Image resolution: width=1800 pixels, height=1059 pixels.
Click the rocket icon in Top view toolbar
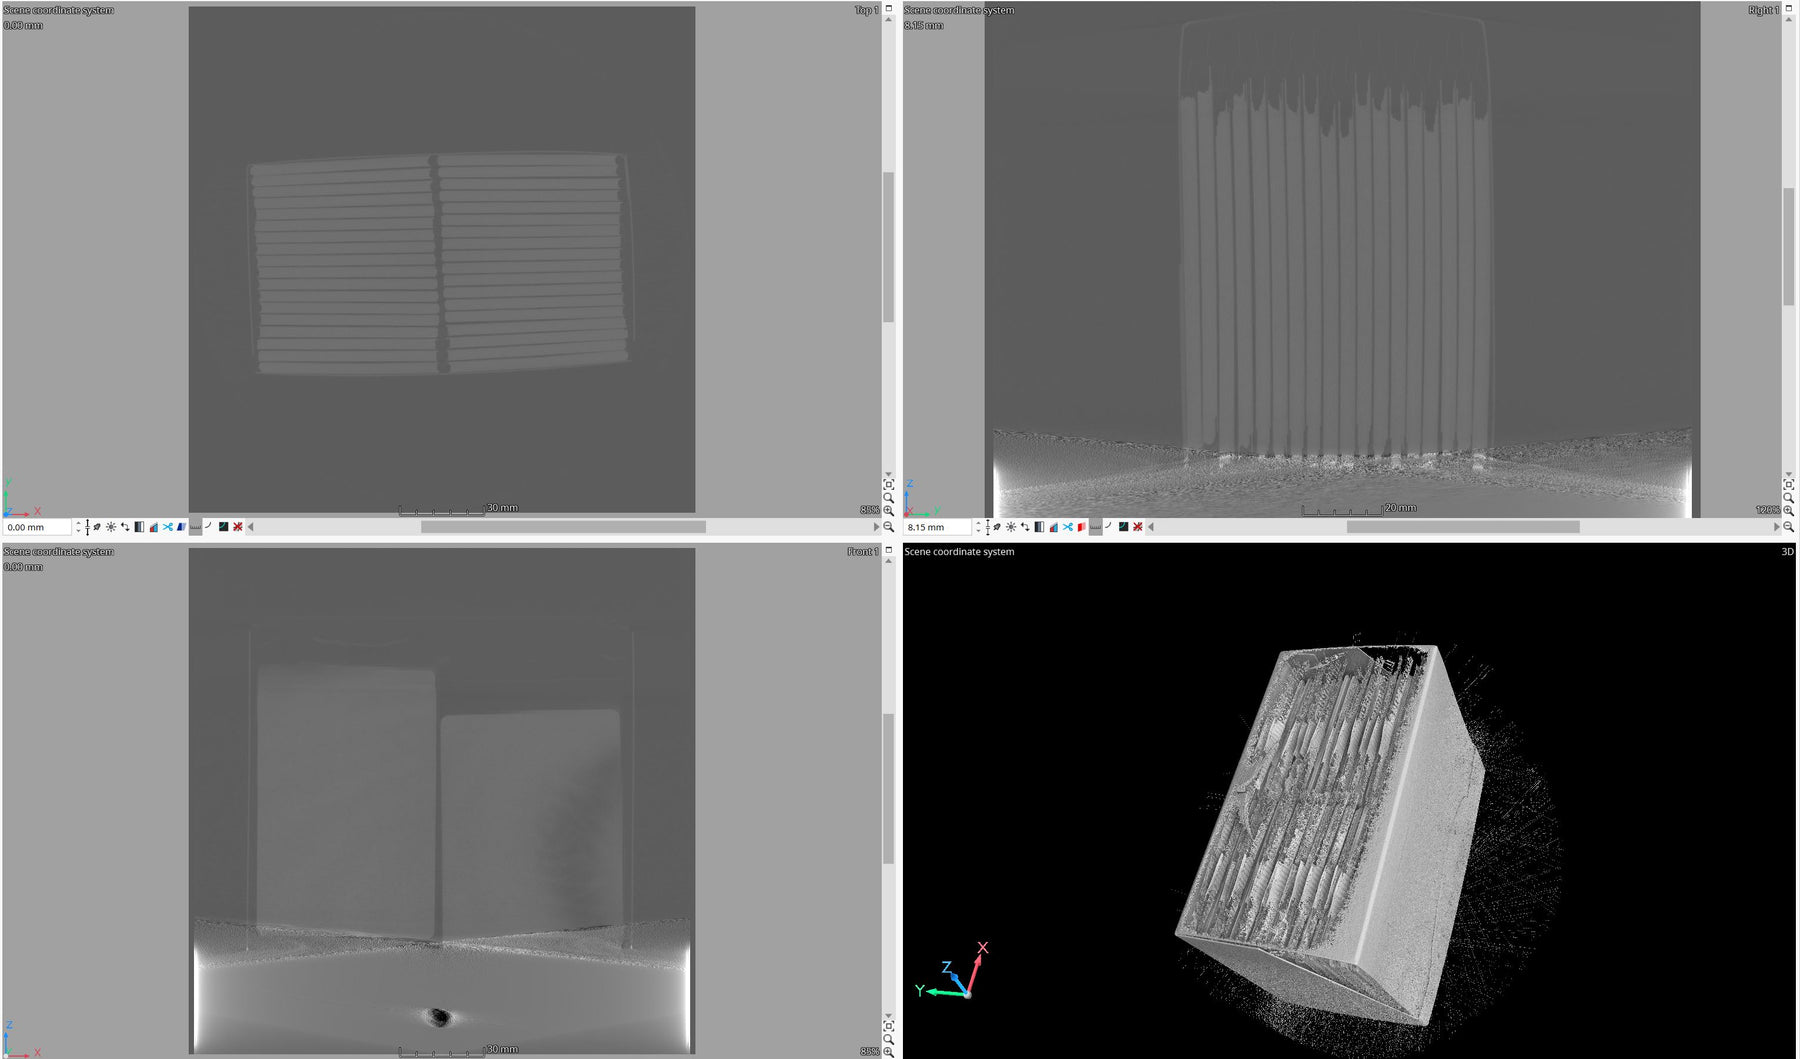(x=97, y=527)
